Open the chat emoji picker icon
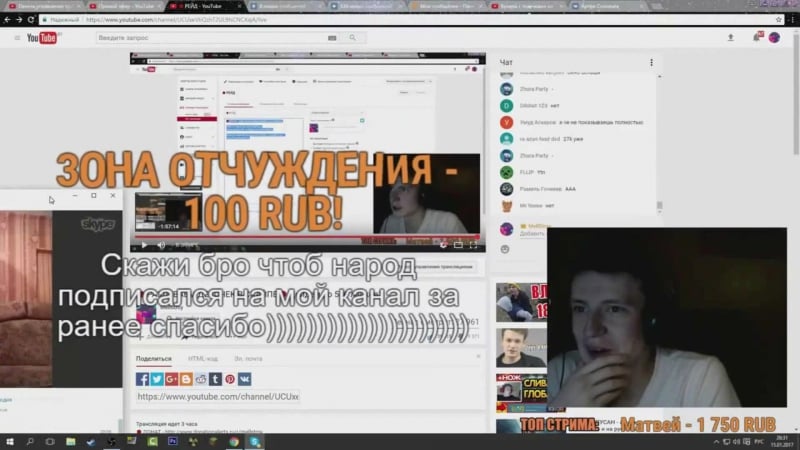Viewport: 800px width, 450px height. (x=505, y=249)
